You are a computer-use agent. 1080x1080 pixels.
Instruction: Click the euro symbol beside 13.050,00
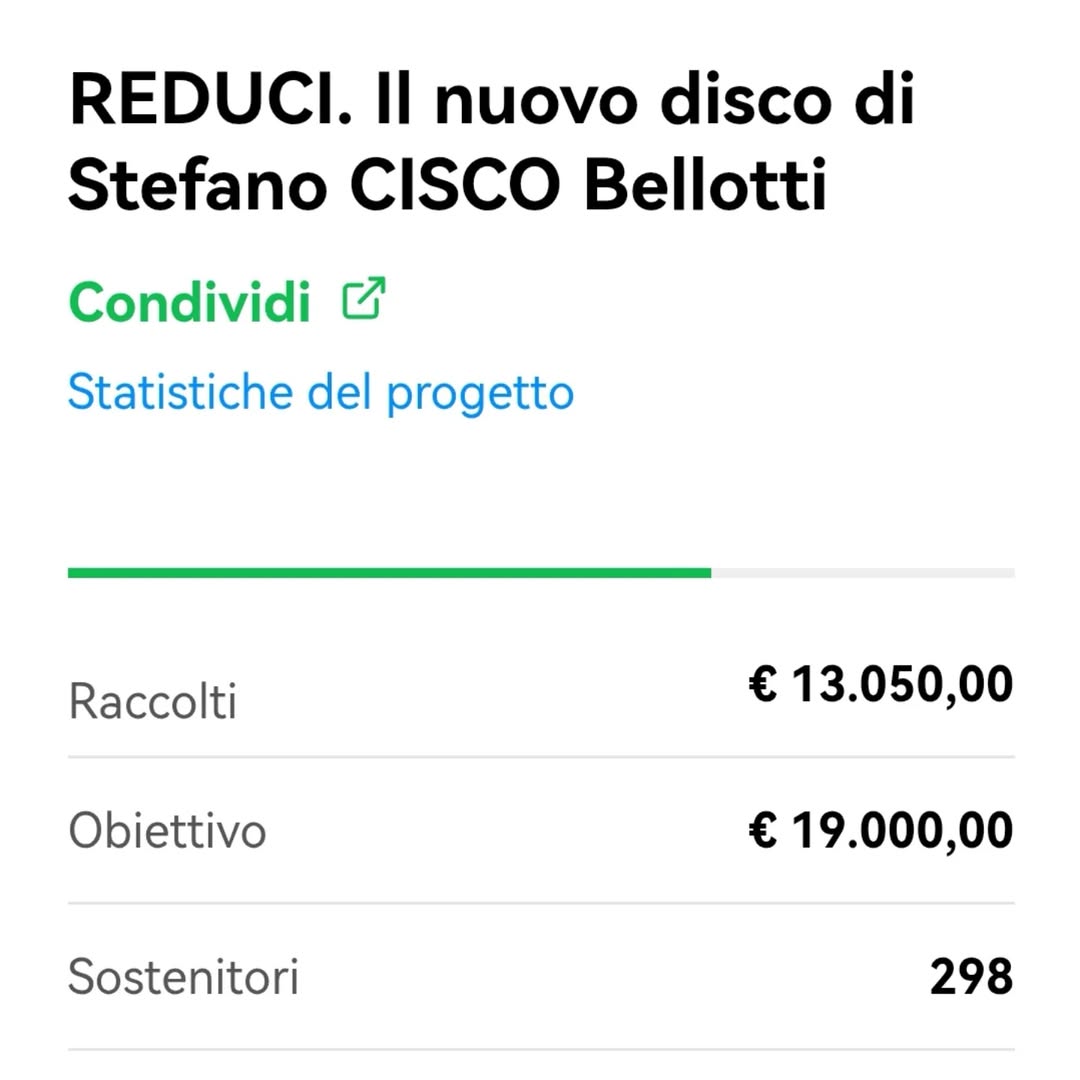click(763, 686)
